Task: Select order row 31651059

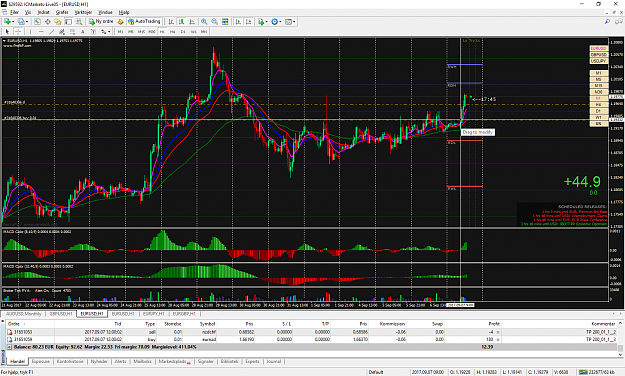Action: [x=311, y=339]
